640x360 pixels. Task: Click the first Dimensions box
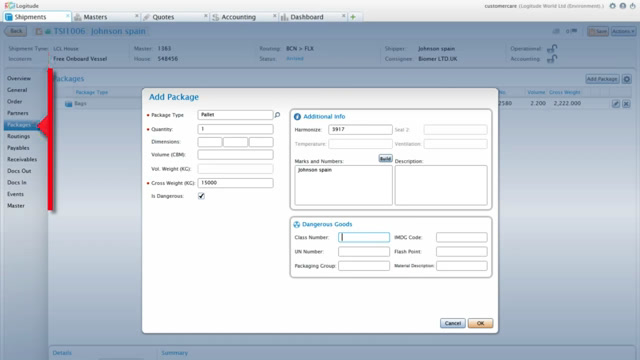click(x=210, y=142)
